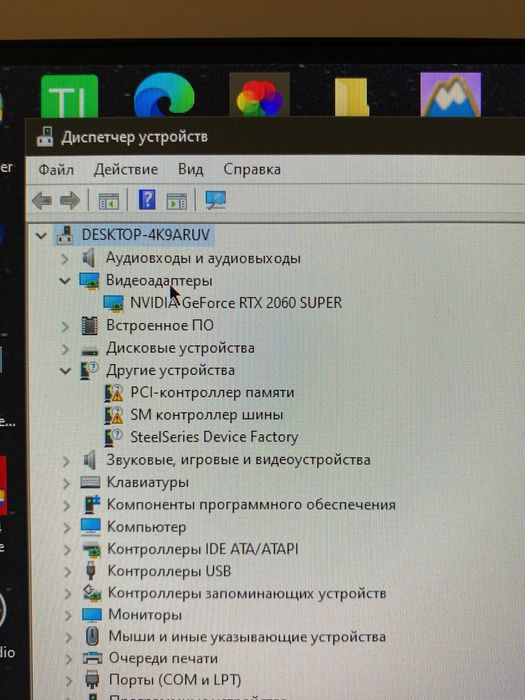Click the Forward arrow in the toolbar
Image resolution: width=525 pixels, height=700 pixels.
(x=70, y=200)
